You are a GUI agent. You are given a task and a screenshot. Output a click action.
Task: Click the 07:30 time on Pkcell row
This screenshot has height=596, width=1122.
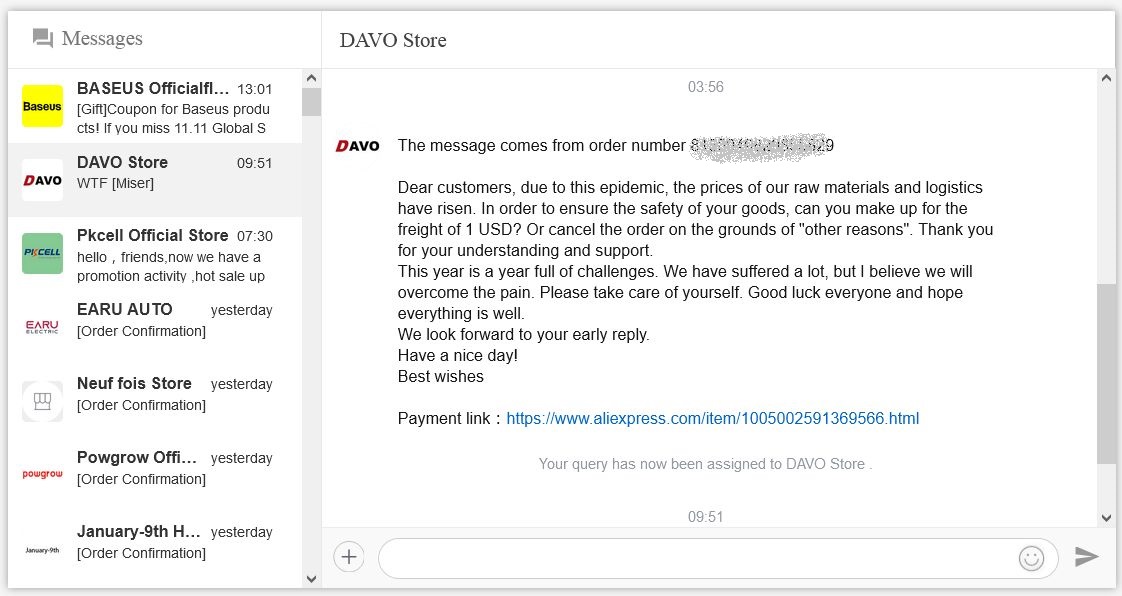point(255,236)
